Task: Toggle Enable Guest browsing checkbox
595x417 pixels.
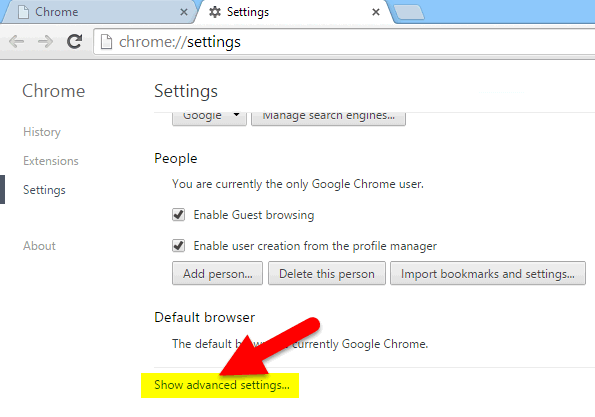Action: 178,215
